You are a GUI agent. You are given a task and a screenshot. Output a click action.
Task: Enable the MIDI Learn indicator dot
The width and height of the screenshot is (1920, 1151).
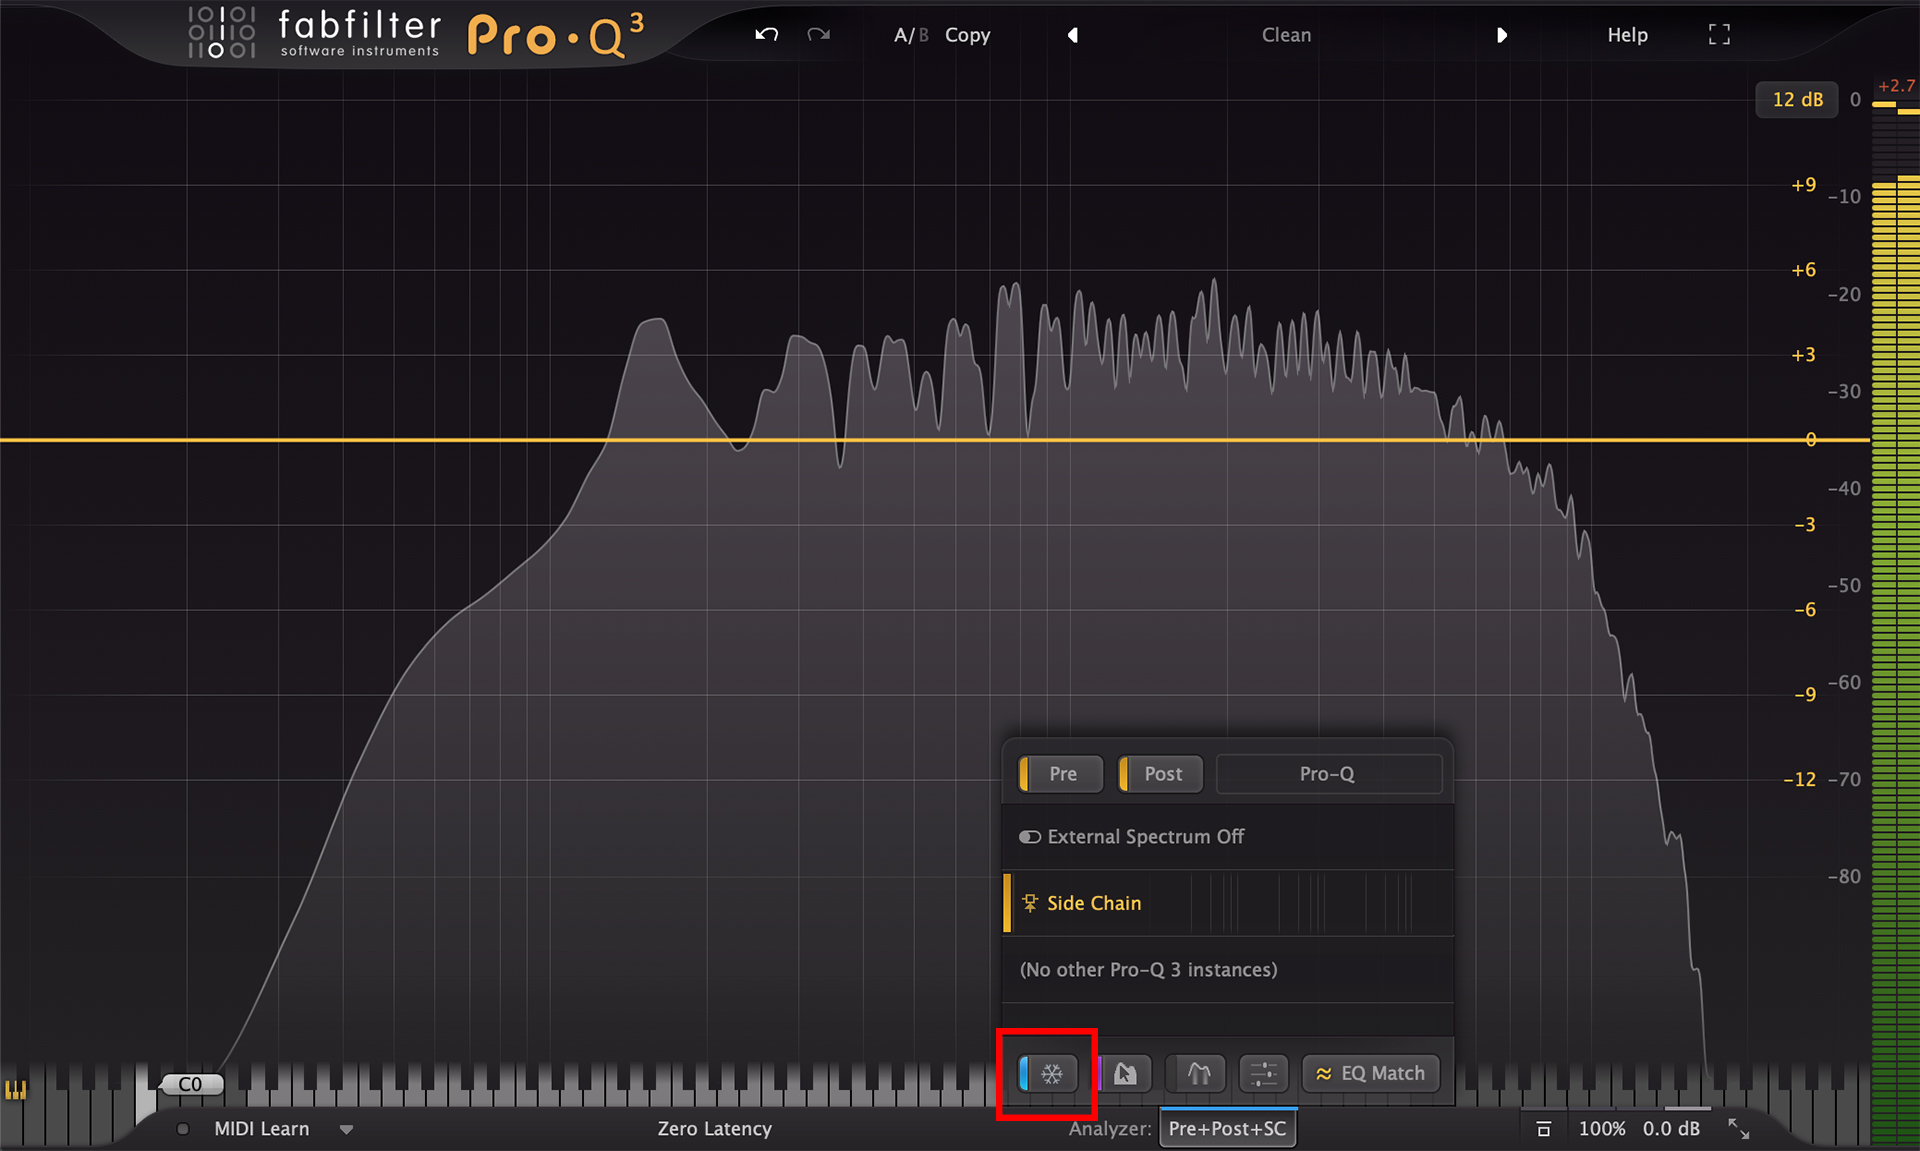point(183,1129)
